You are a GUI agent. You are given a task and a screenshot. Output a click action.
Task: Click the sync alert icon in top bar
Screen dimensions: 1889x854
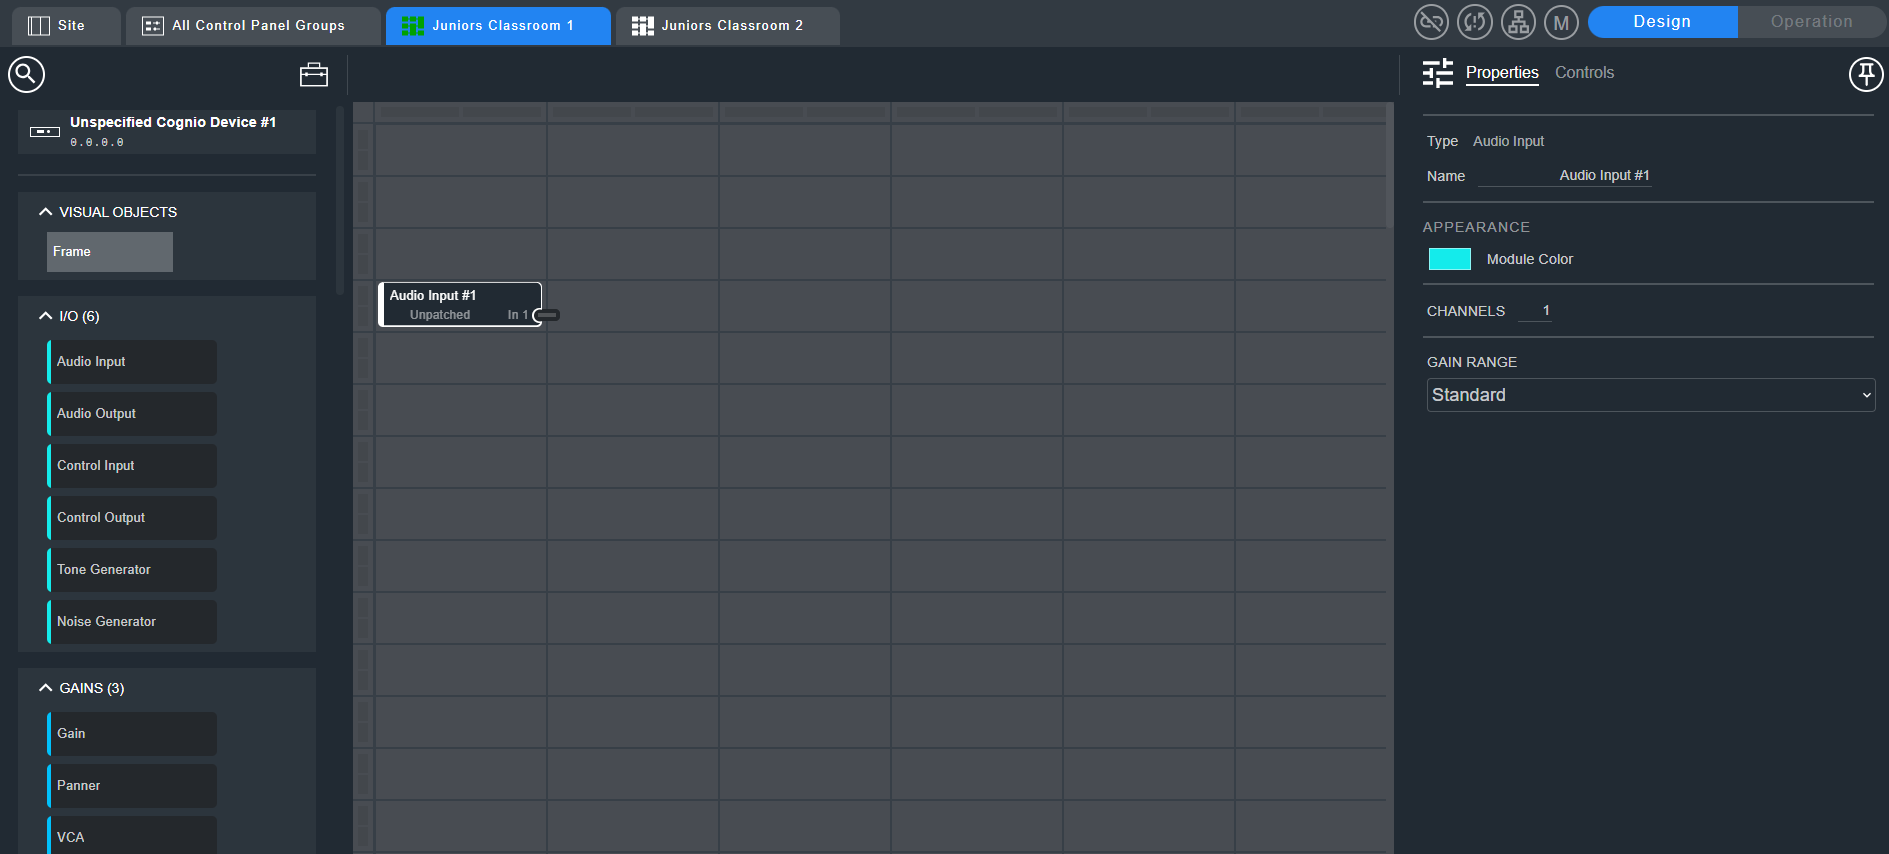coord(1475,22)
